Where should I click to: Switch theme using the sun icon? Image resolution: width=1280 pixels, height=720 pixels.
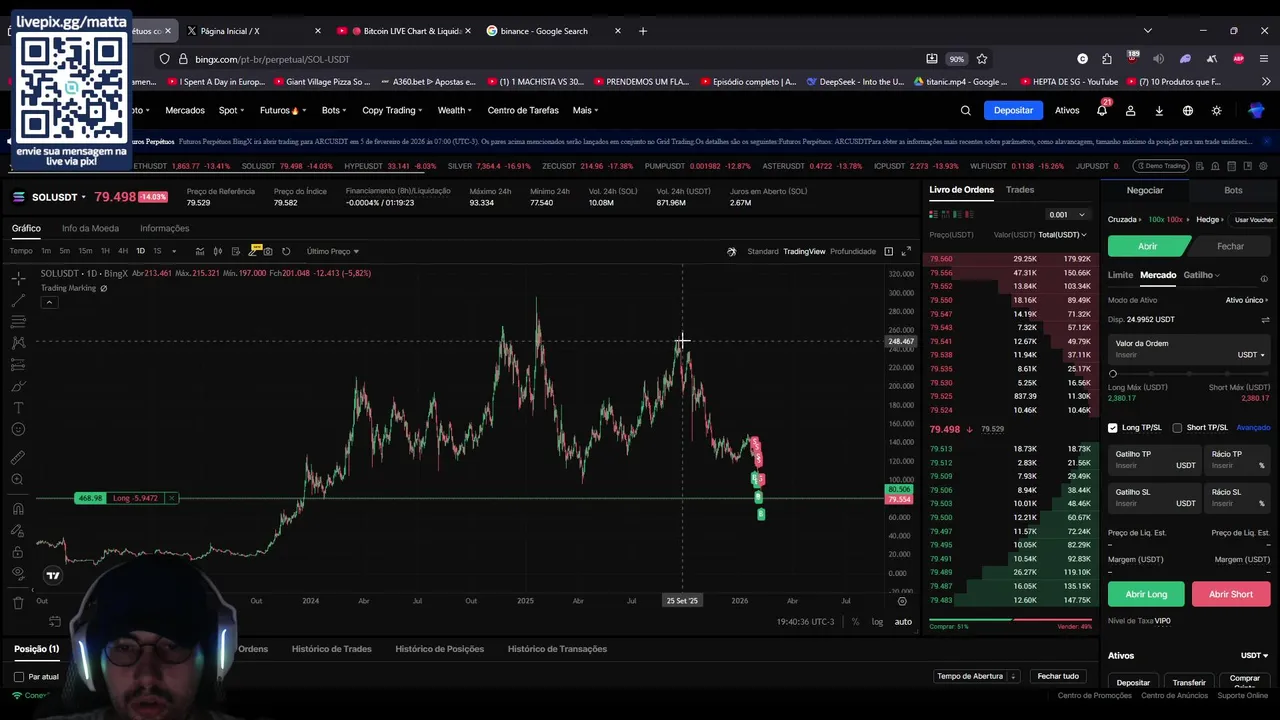tap(1216, 110)
